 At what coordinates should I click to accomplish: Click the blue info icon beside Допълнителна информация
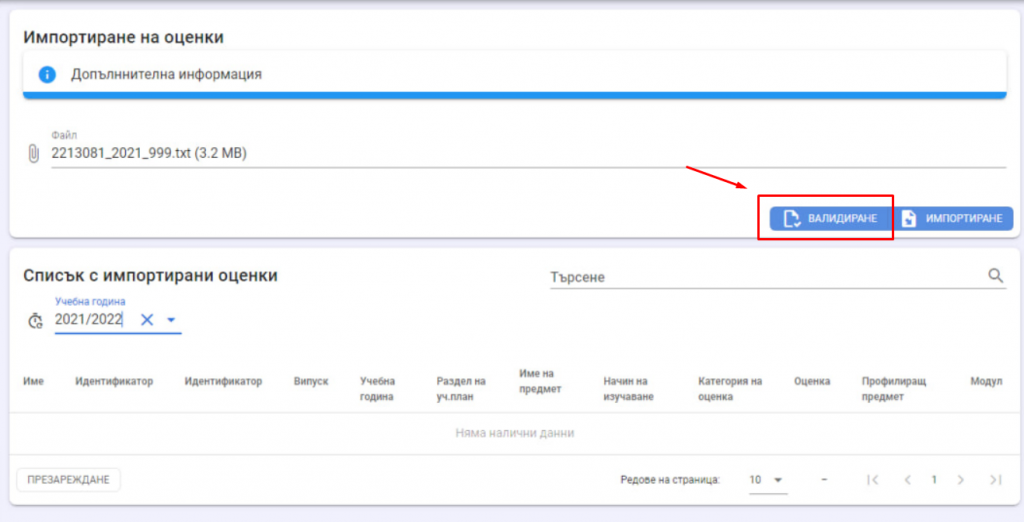(x=46, y=75)
